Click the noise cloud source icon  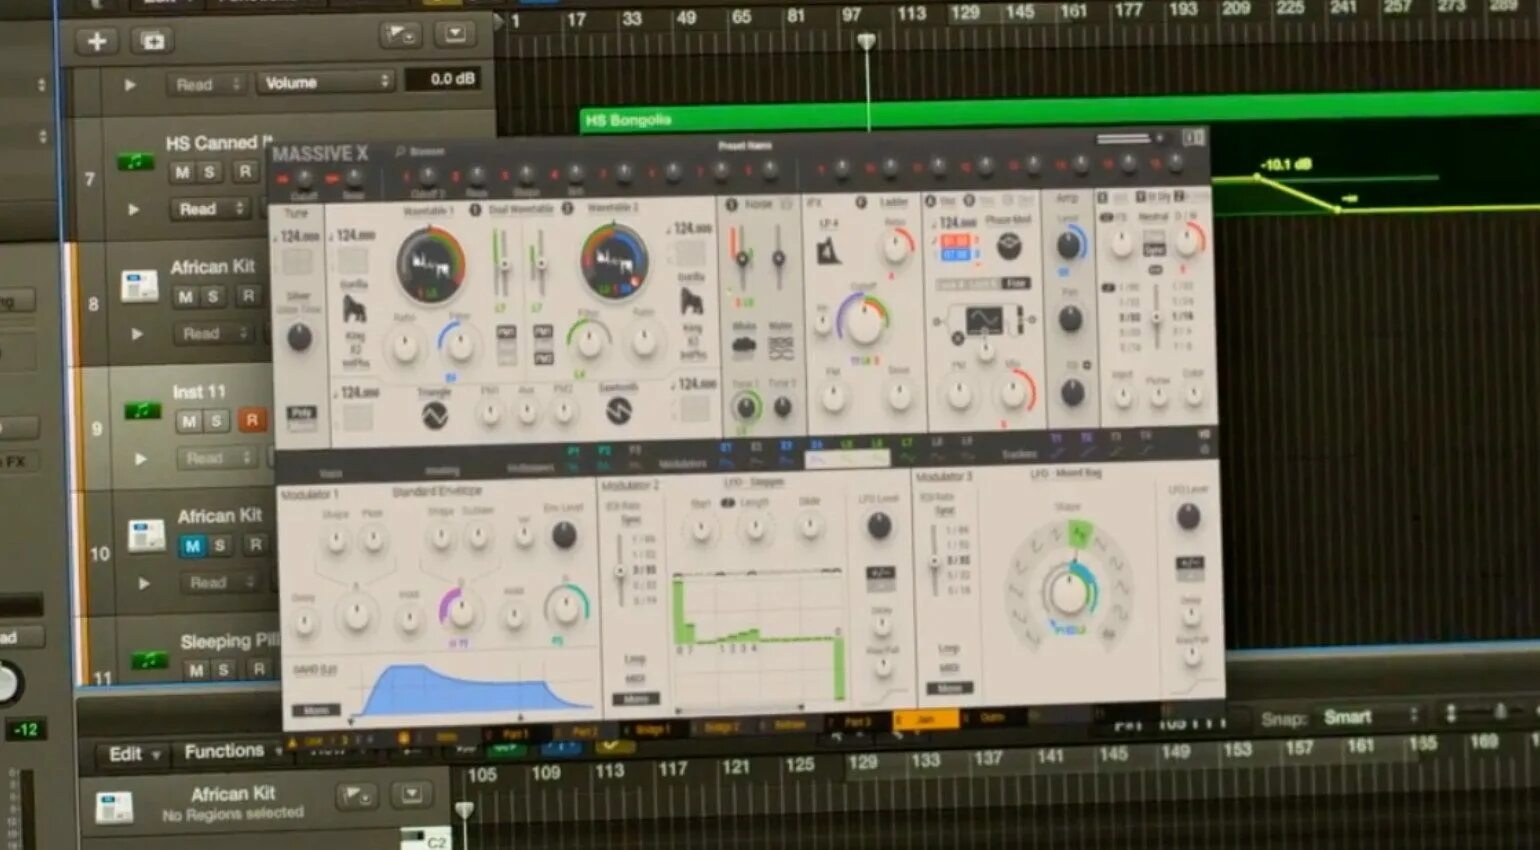(744, 347)
